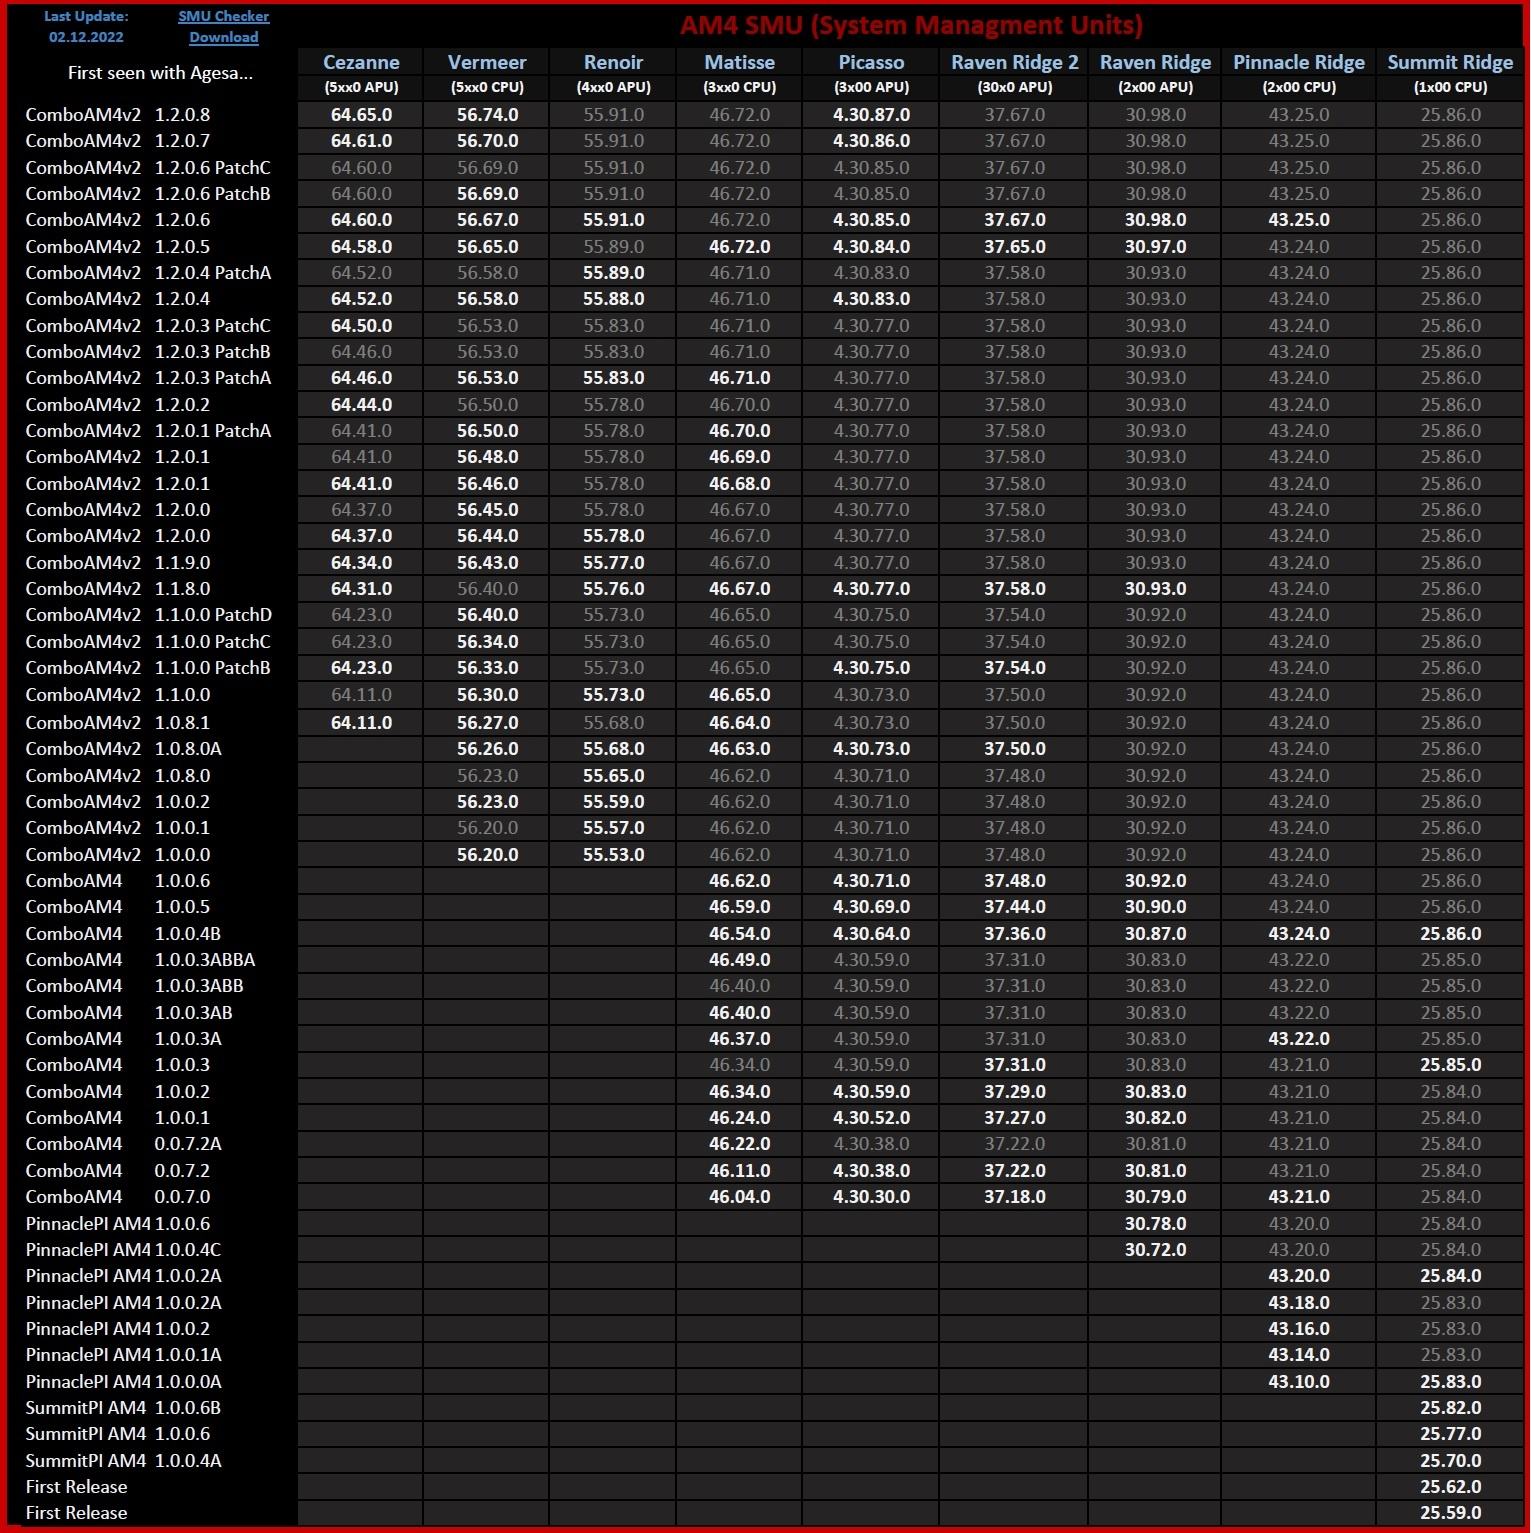Select row label SummitPI AM4 1.0.0.4A
The height and width of the screenshot is (1533, 1531).
124,1460
